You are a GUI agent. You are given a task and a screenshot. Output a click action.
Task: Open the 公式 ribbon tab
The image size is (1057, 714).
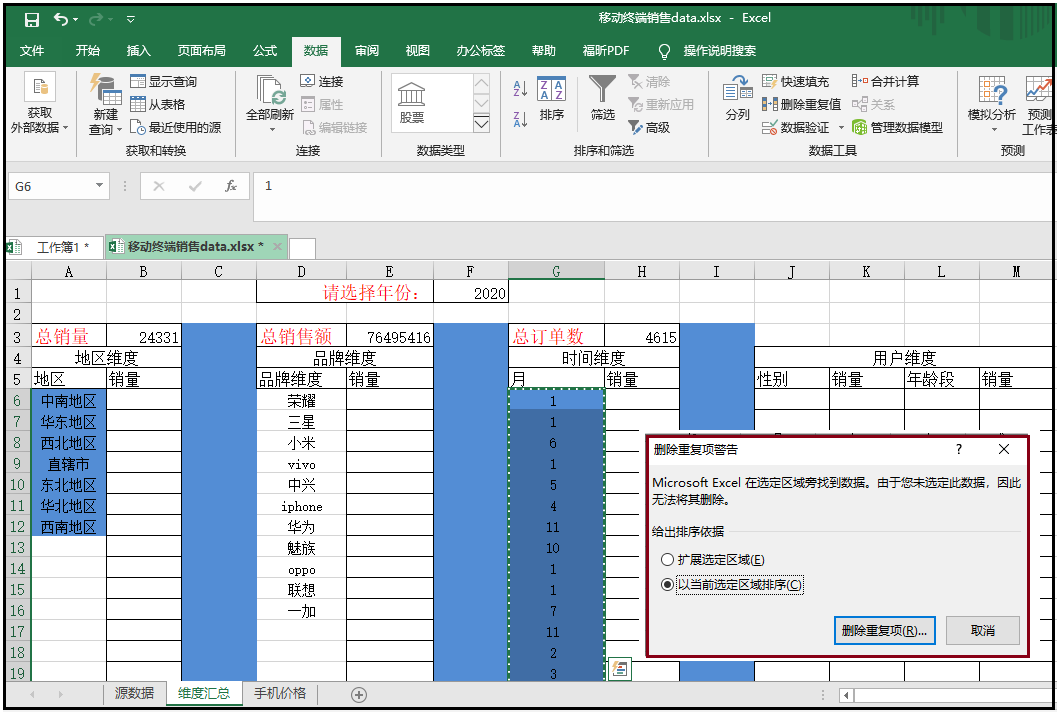[x=265, y=51]
